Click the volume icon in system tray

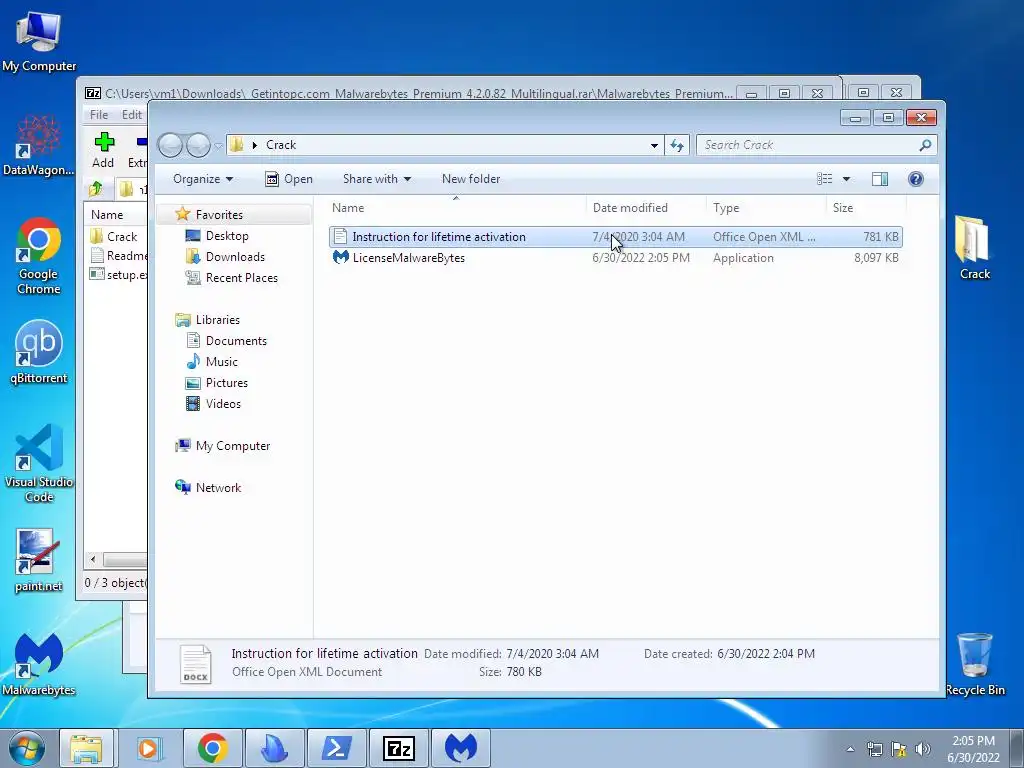point(923,749)
